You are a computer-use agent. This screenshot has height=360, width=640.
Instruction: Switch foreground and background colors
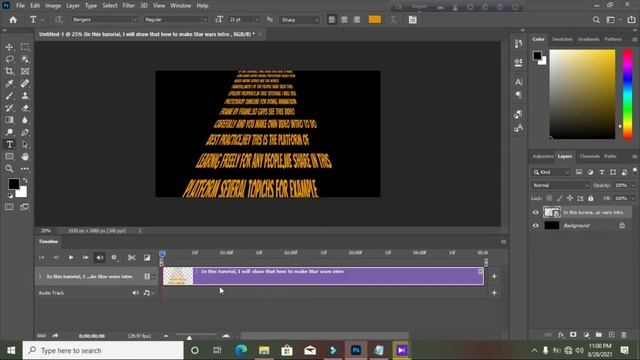pyautogui.click(x=25, y=180)
